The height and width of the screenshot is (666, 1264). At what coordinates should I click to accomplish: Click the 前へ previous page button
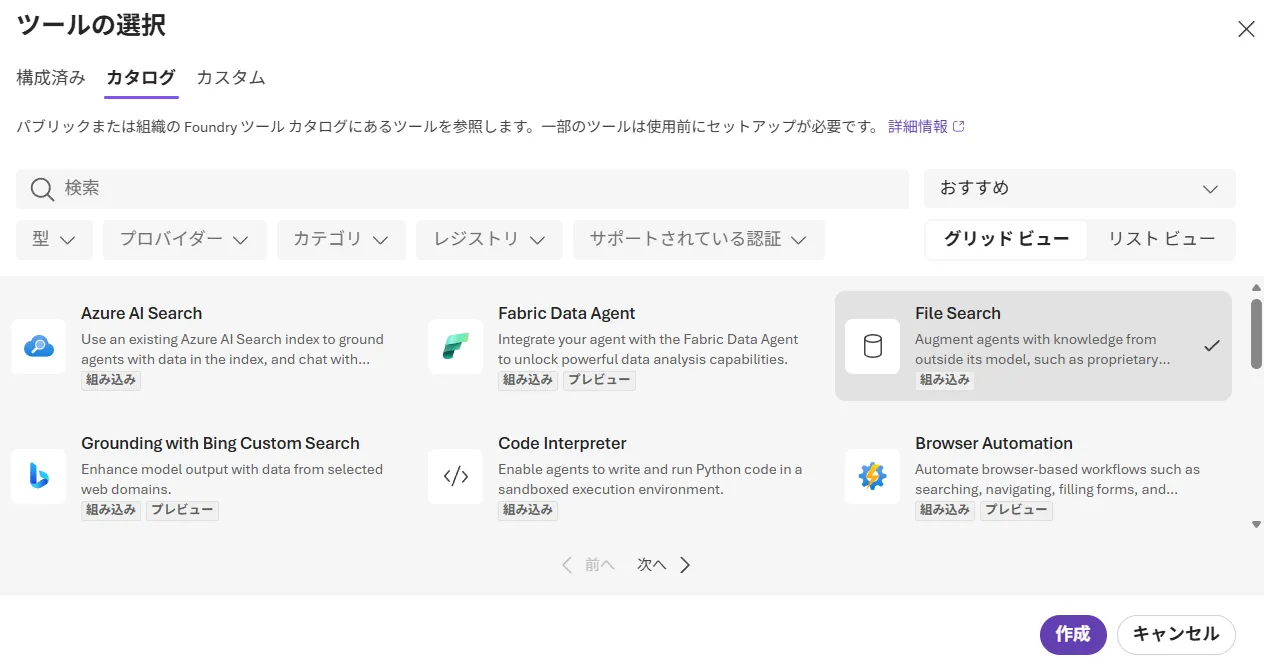tap(588, 565)
